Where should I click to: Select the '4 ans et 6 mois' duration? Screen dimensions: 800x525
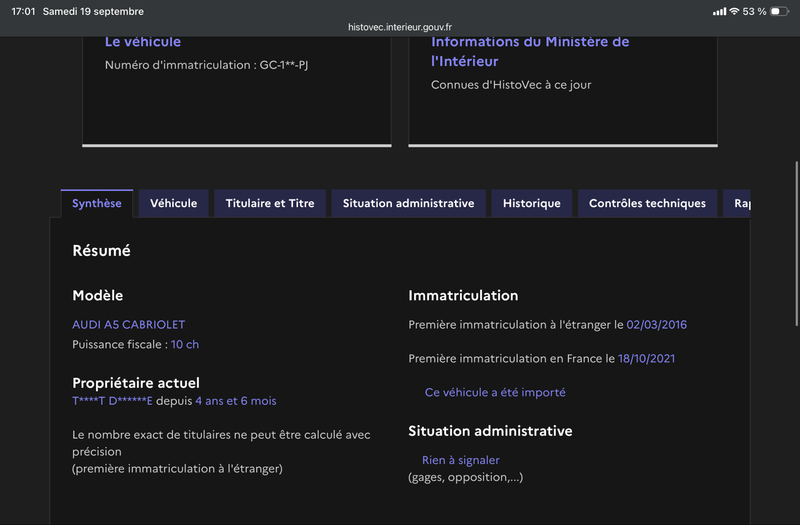236,401
